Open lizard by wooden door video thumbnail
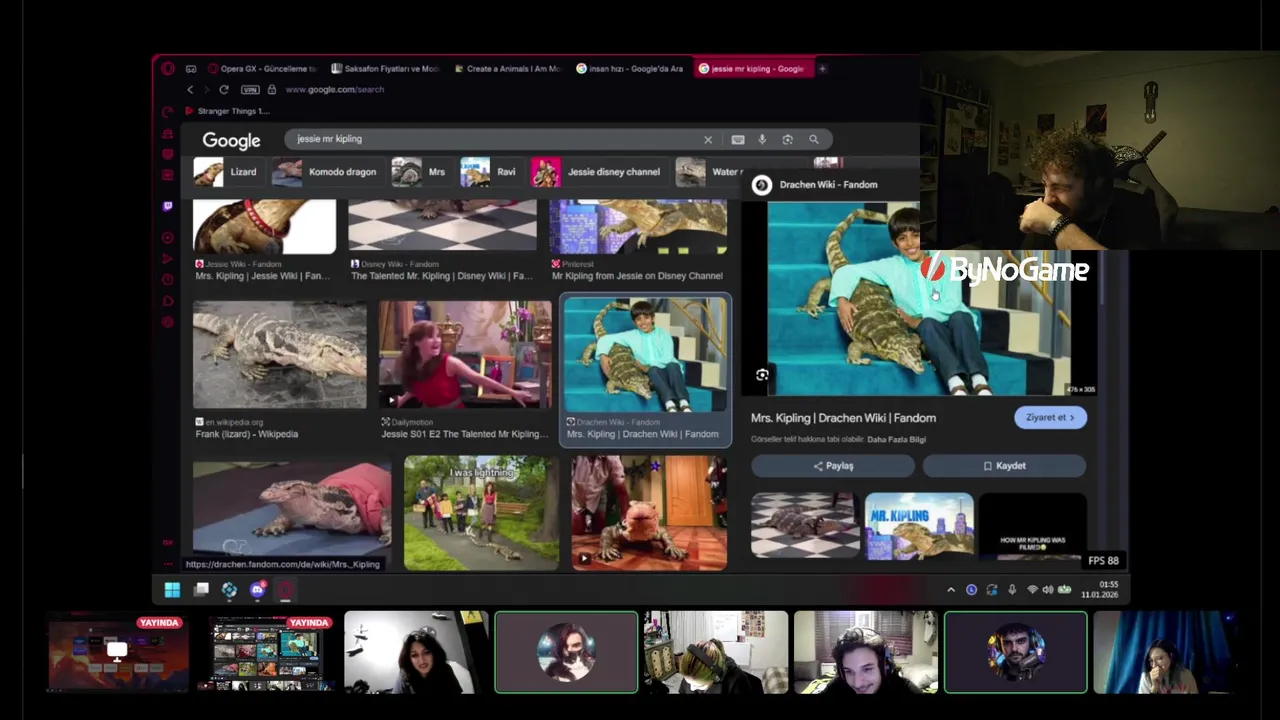The height and width of the screenshot is (720, 1280). [649, 513]
